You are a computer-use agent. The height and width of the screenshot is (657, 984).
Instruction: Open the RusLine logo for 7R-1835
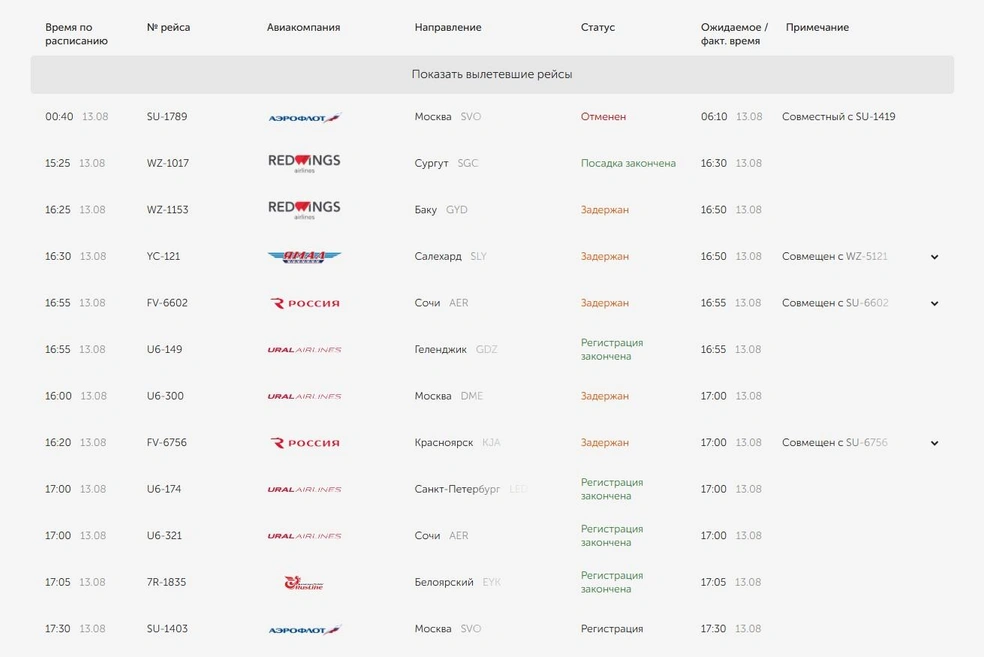[x=304, y=583]
